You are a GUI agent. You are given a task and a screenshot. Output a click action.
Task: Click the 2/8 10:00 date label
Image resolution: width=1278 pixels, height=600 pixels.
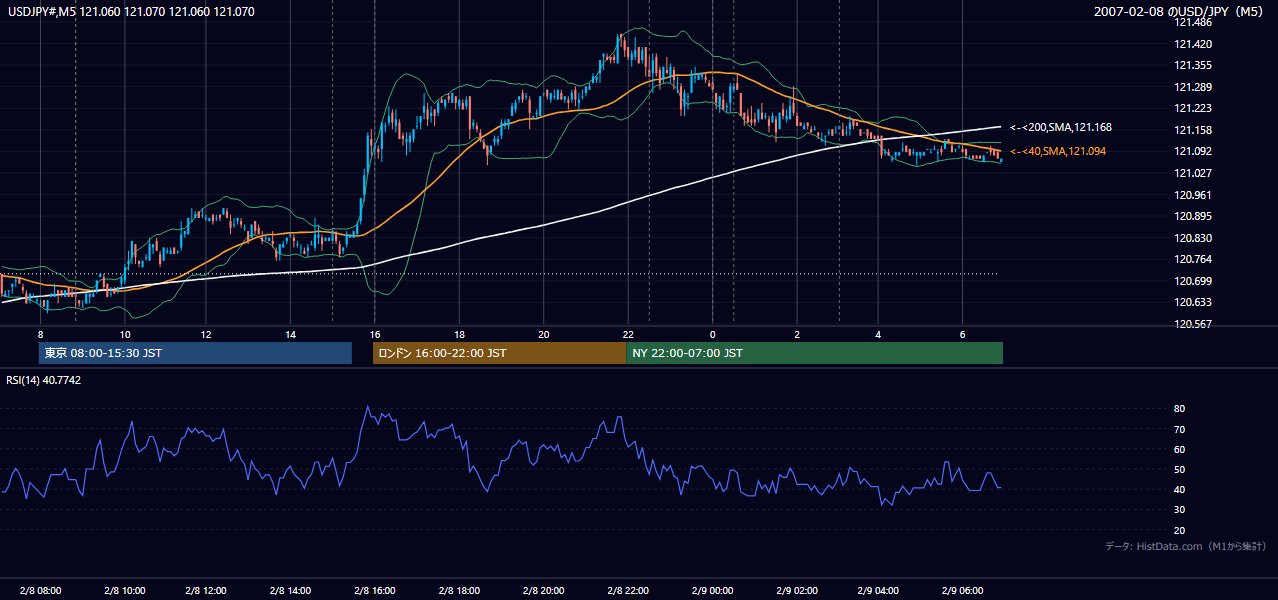tap(125, 589)
